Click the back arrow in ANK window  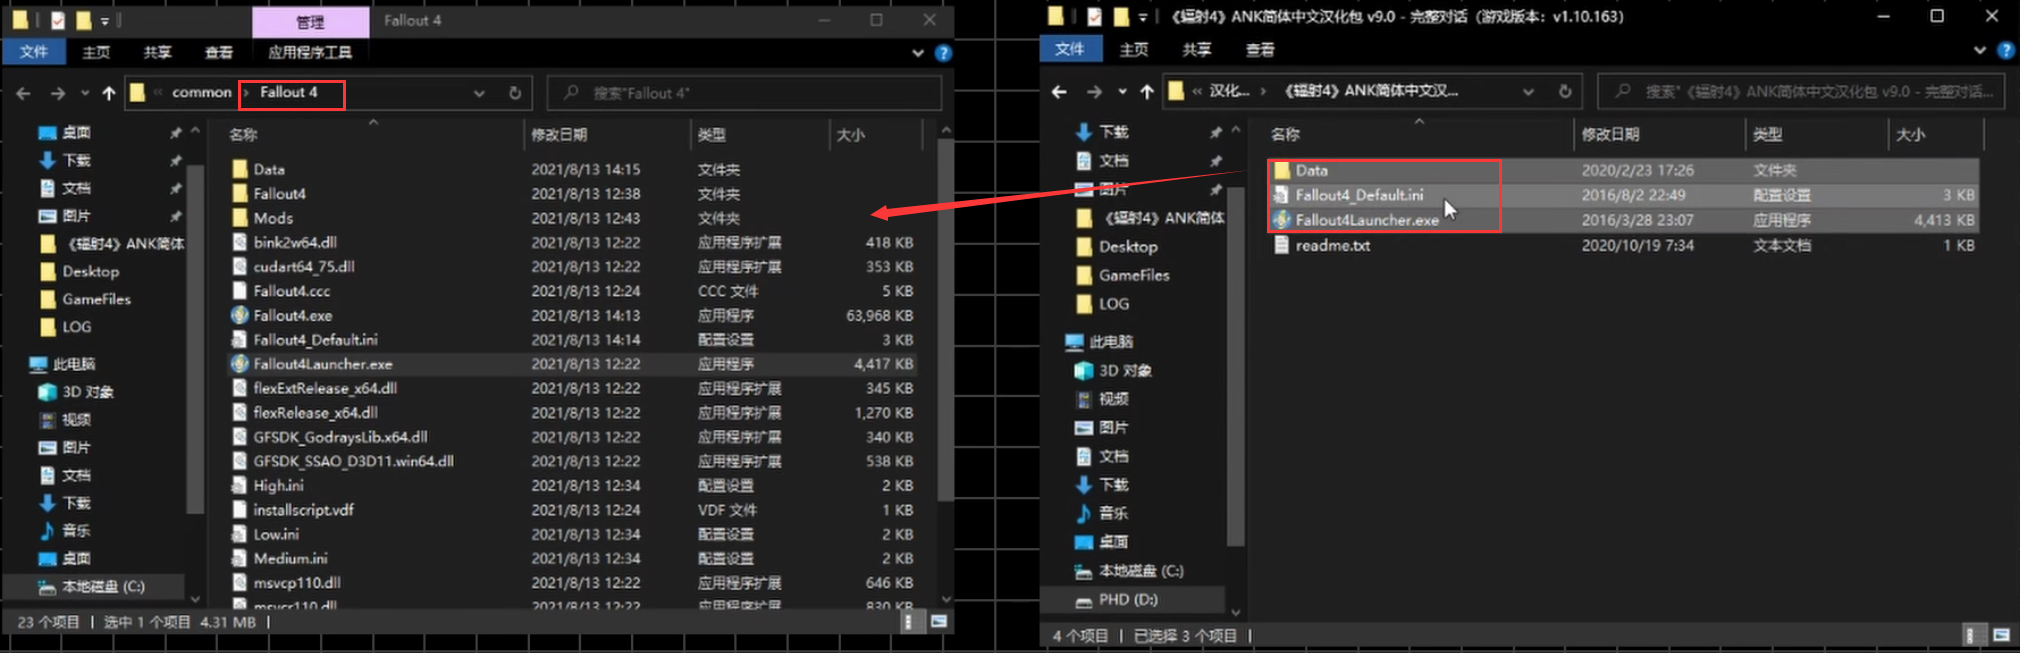point(1060,92)
